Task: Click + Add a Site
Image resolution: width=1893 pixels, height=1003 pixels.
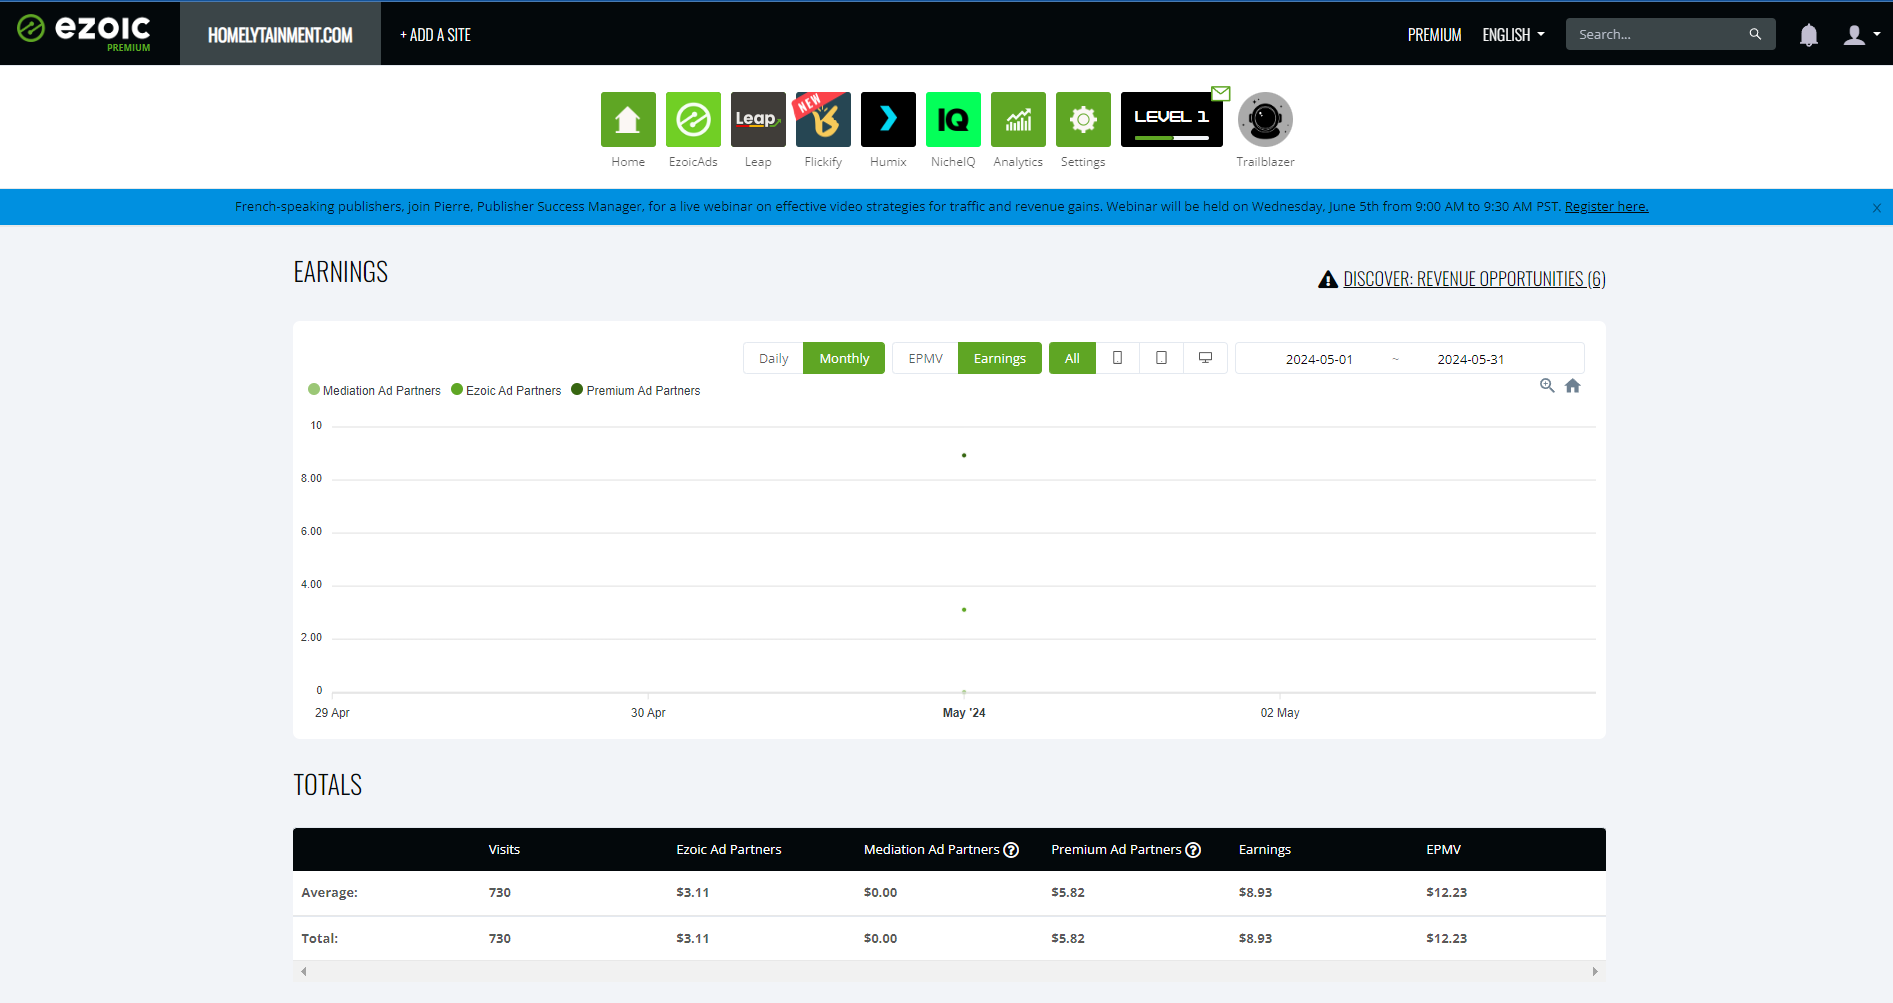Action: 435,35
